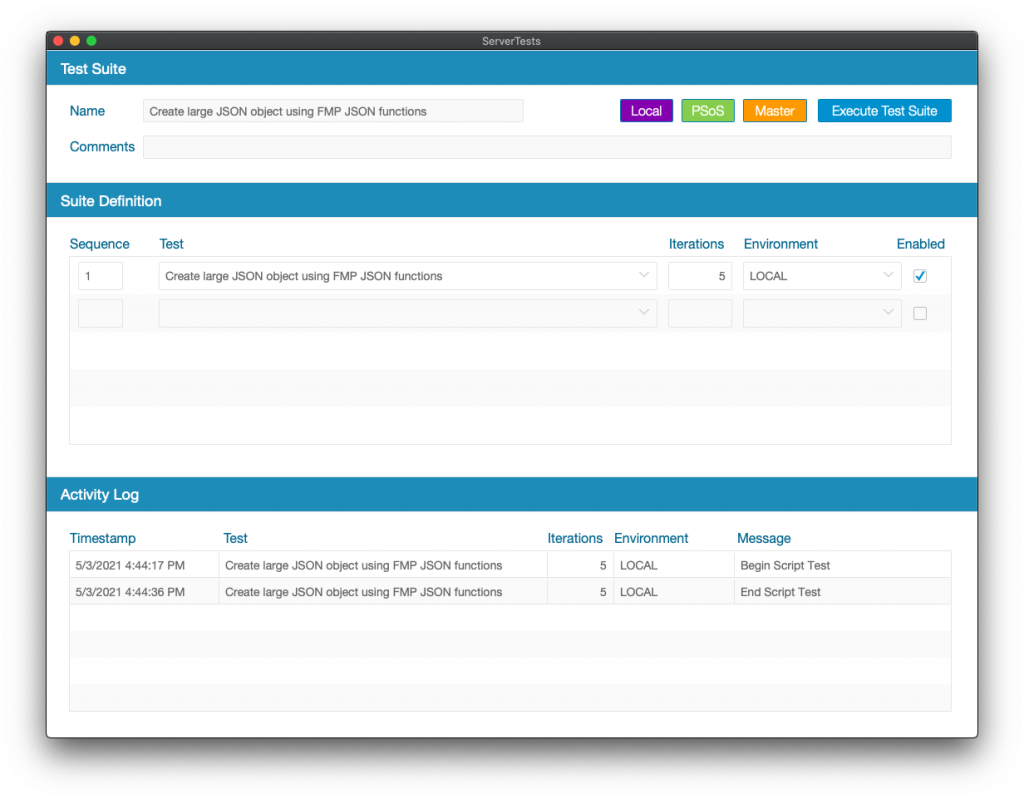The width and height of the screenshot is (1024, 799).
Task: Click the Message column header
Action: point(763,538)
